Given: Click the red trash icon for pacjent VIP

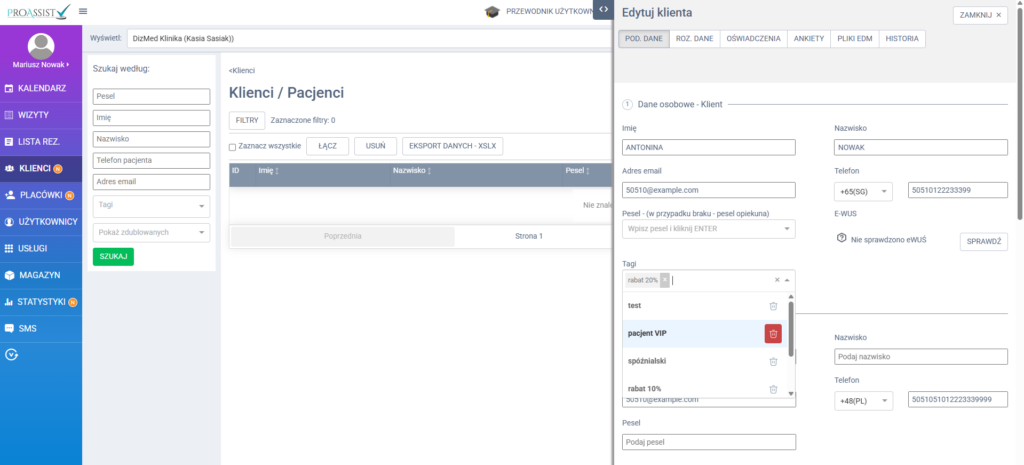Looking at the screenshot, I should (772, 334).
